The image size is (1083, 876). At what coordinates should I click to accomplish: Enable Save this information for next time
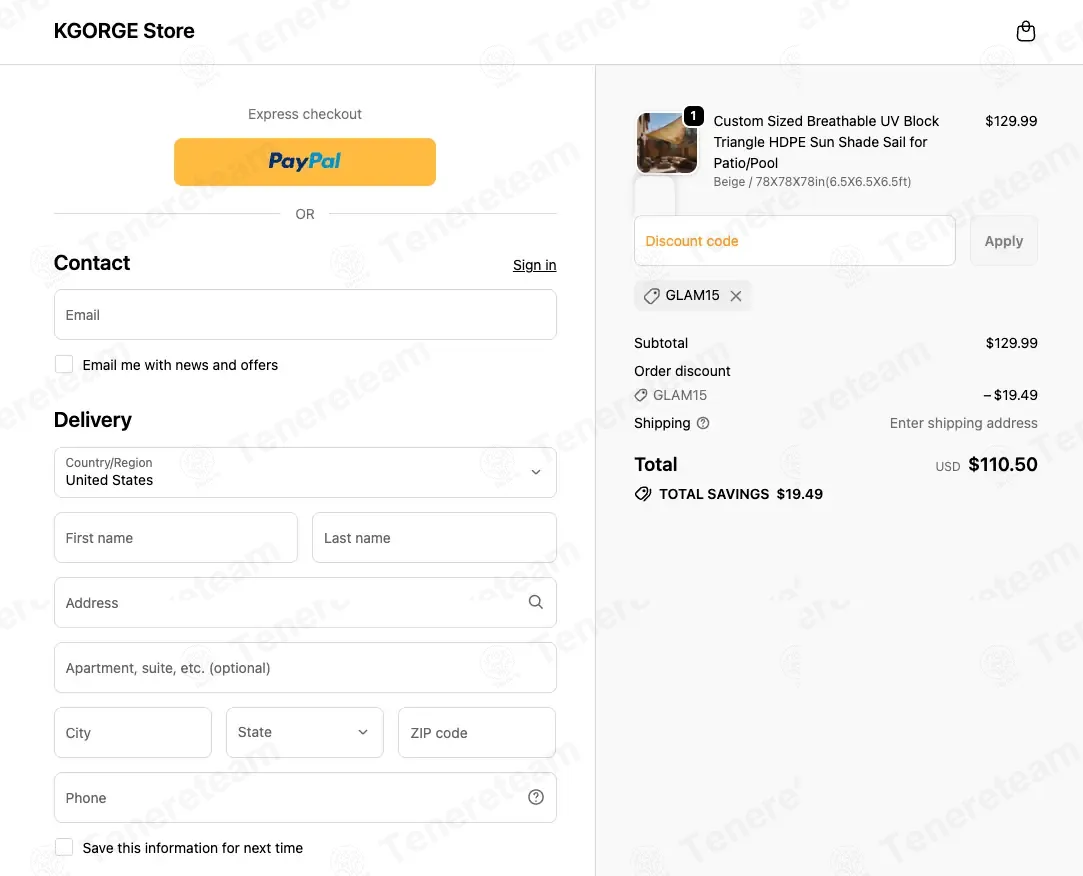click(64, 847)
